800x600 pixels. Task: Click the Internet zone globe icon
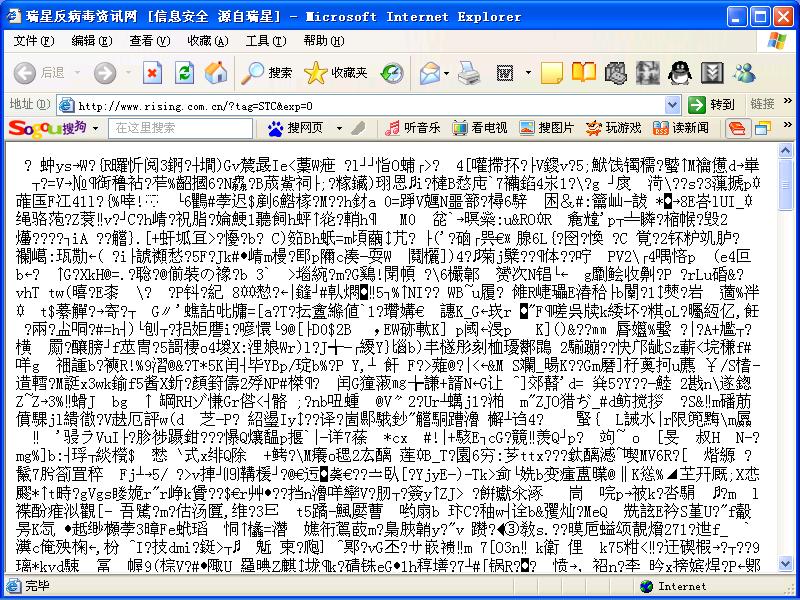tap(646, 586)
